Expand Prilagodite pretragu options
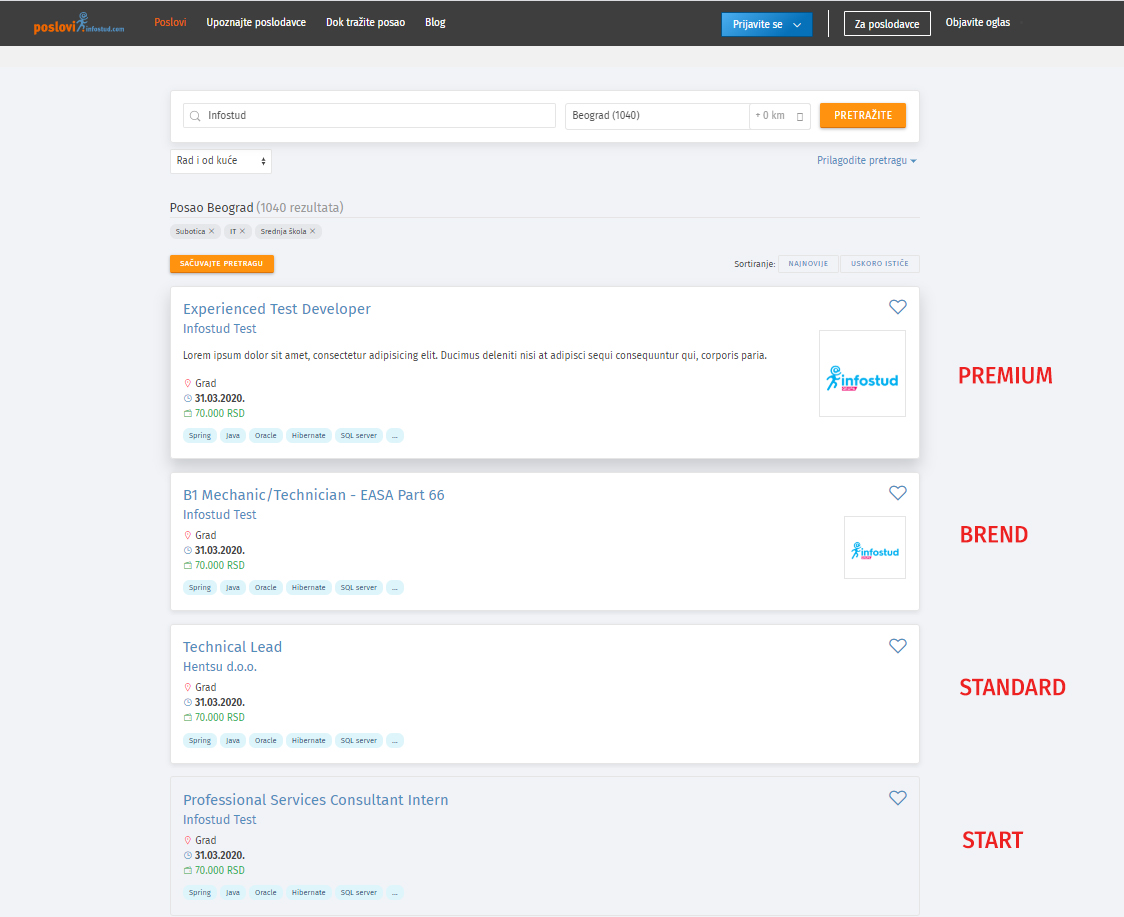This screenshot has height=917, width=1124. pos(867,161)
